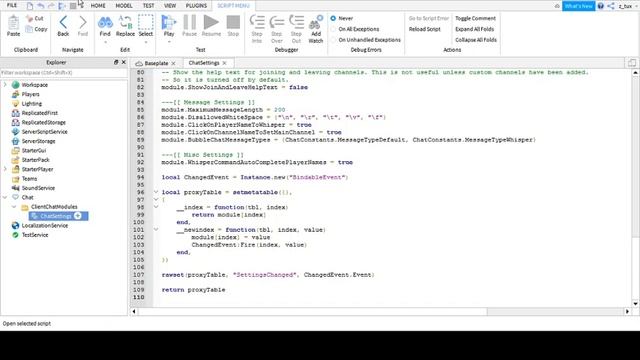Click Expand All Folds
The image size is (640, 360).
[x=474, y=29]
